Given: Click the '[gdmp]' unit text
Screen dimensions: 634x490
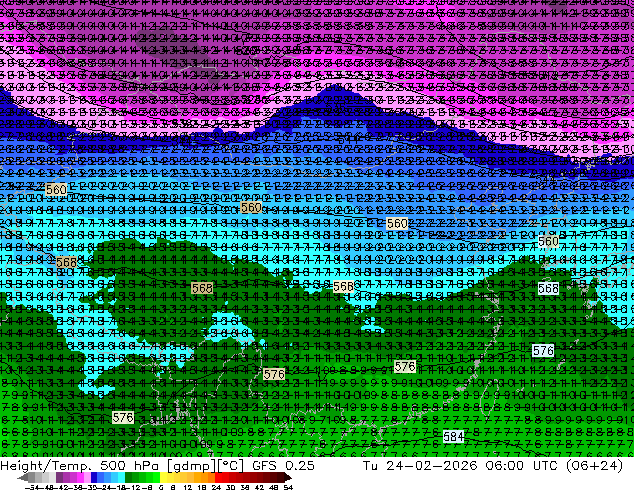Looking at the screenshot, I should click(x=191, y=466).
